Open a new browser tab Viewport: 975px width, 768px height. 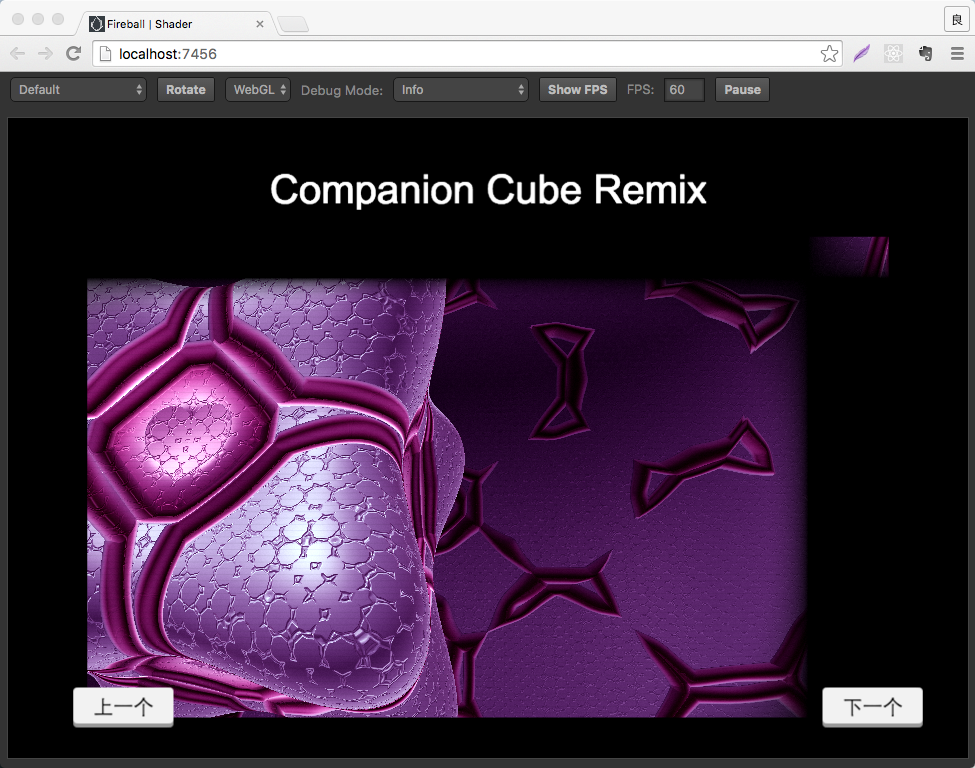[x=293, y=24]
